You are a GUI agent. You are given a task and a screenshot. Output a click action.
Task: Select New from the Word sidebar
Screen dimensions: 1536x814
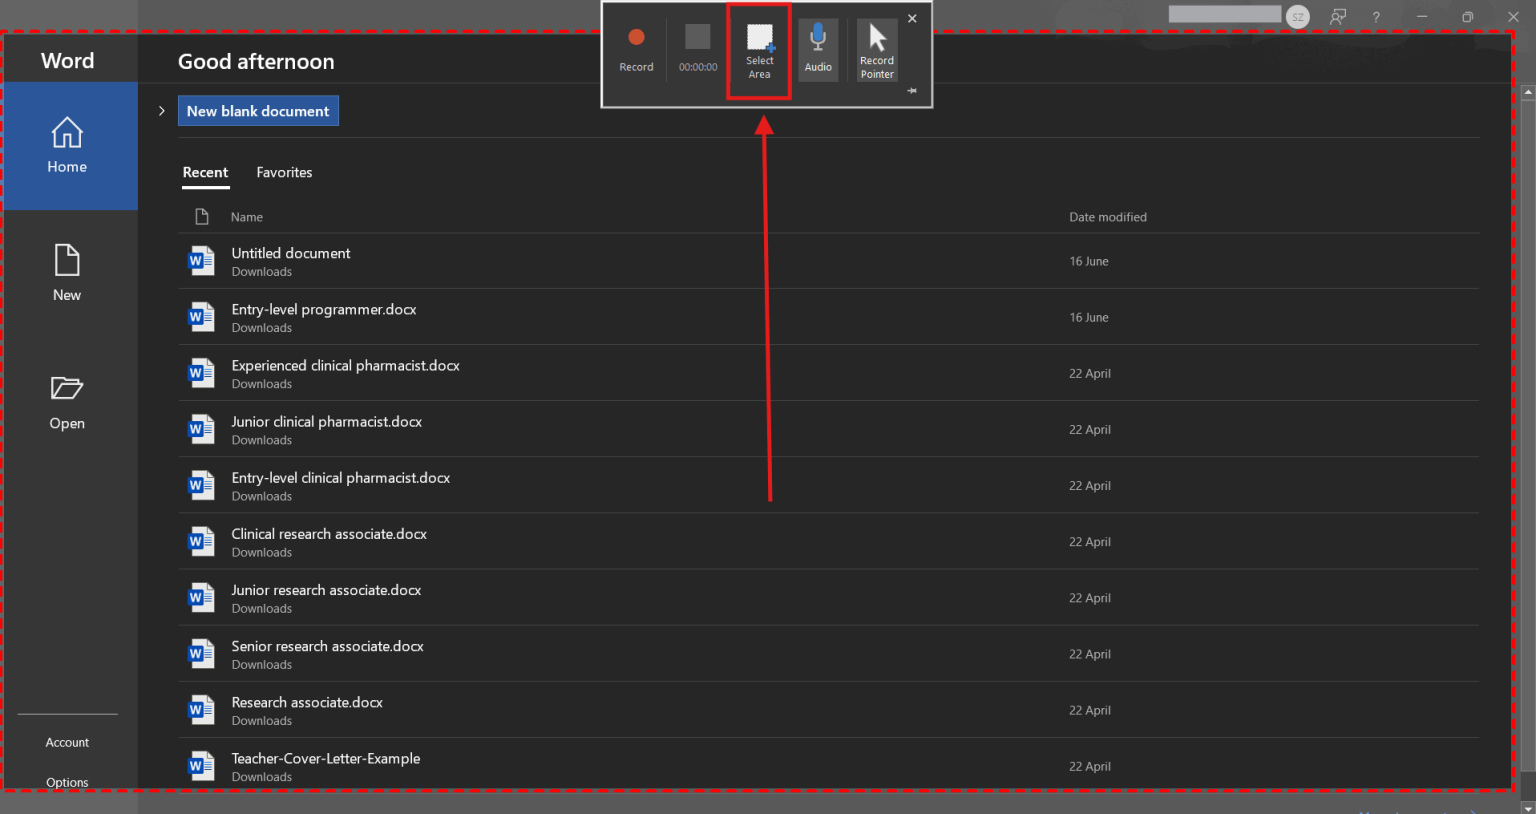click(66, 272)
